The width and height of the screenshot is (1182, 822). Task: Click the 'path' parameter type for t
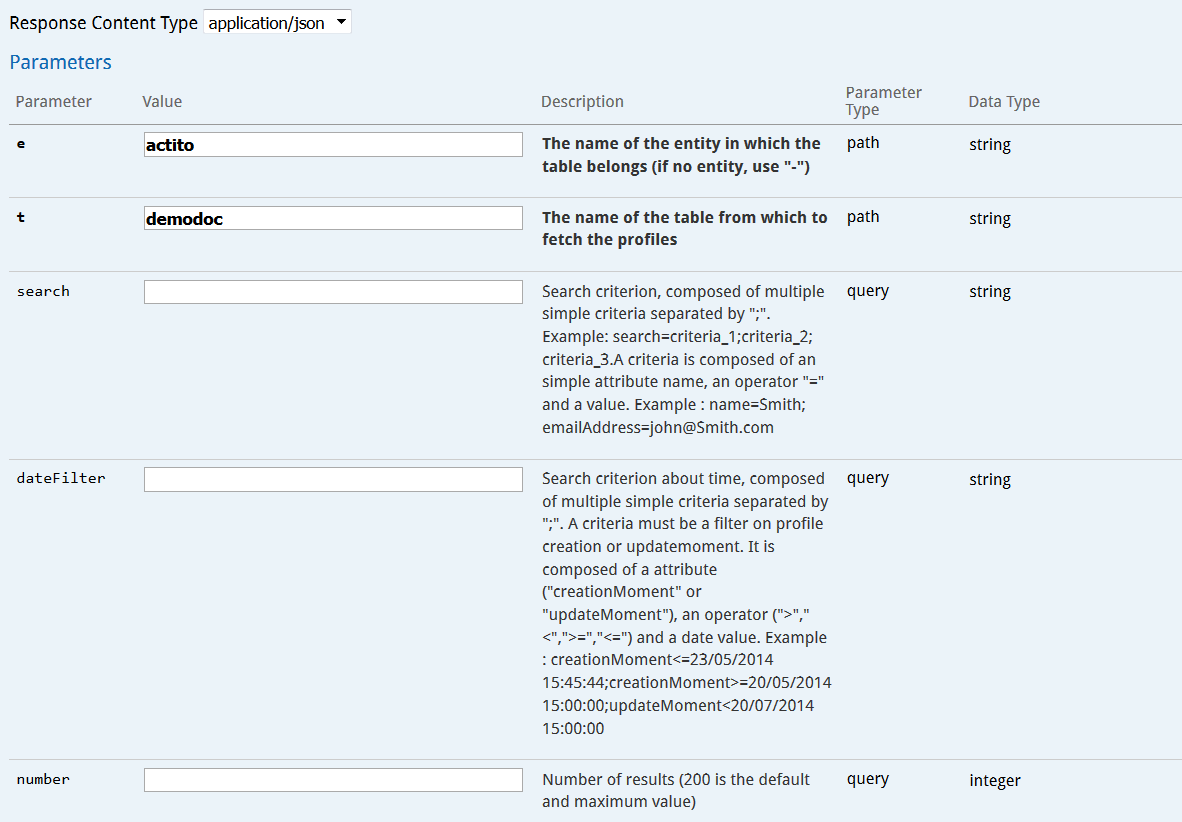pos(862,217)
